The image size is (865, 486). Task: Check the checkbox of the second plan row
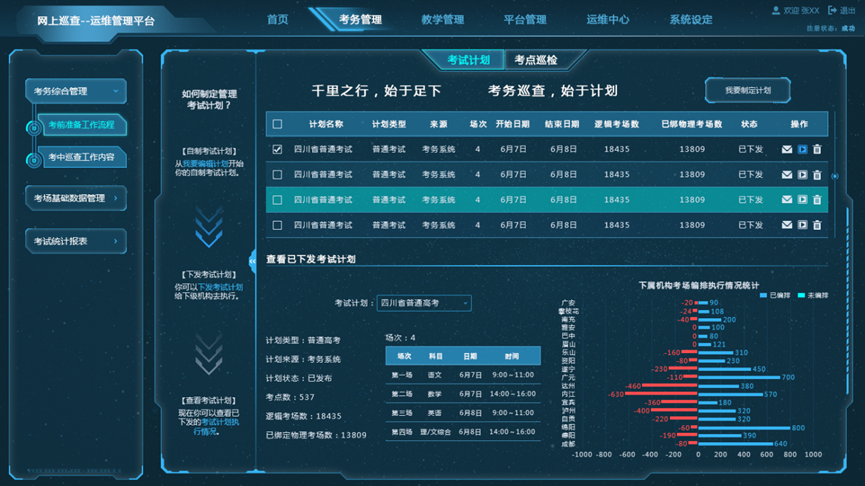(278, 175)
